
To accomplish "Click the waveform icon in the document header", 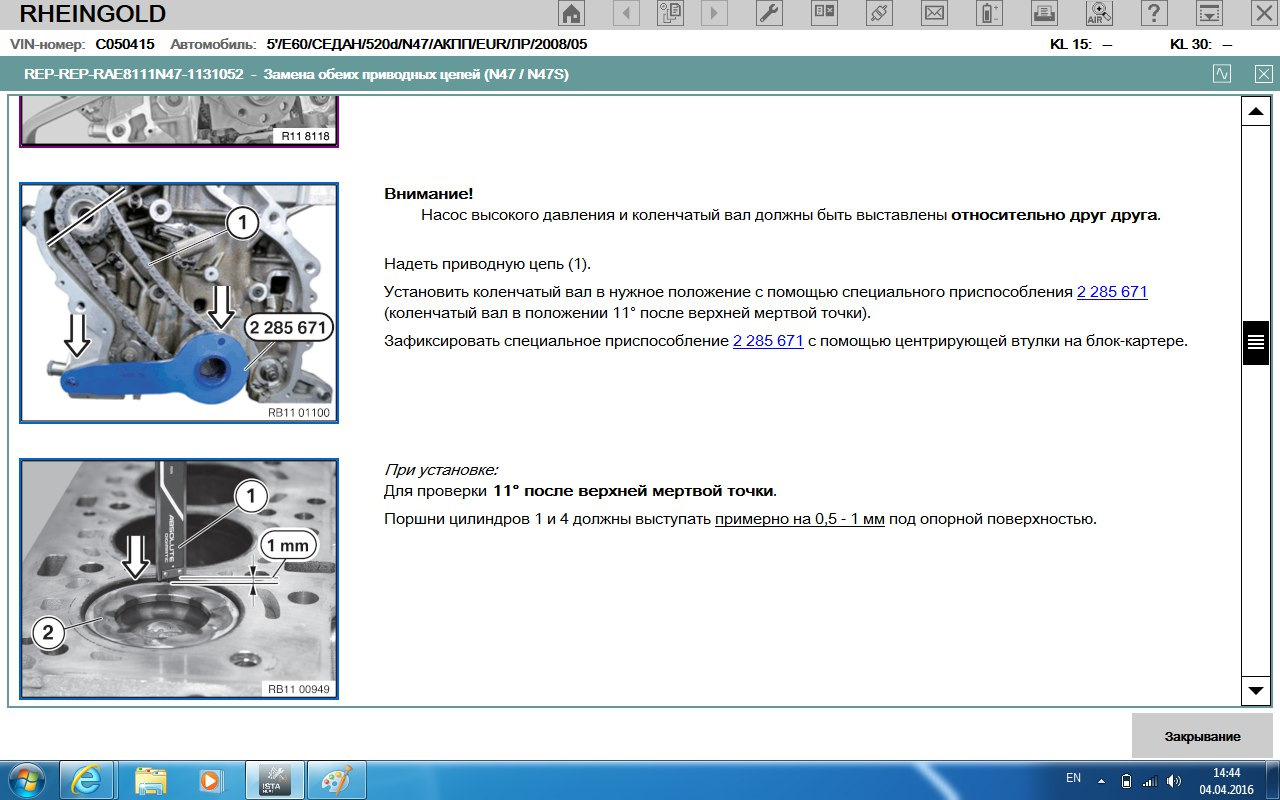I will pos(1222,74).
